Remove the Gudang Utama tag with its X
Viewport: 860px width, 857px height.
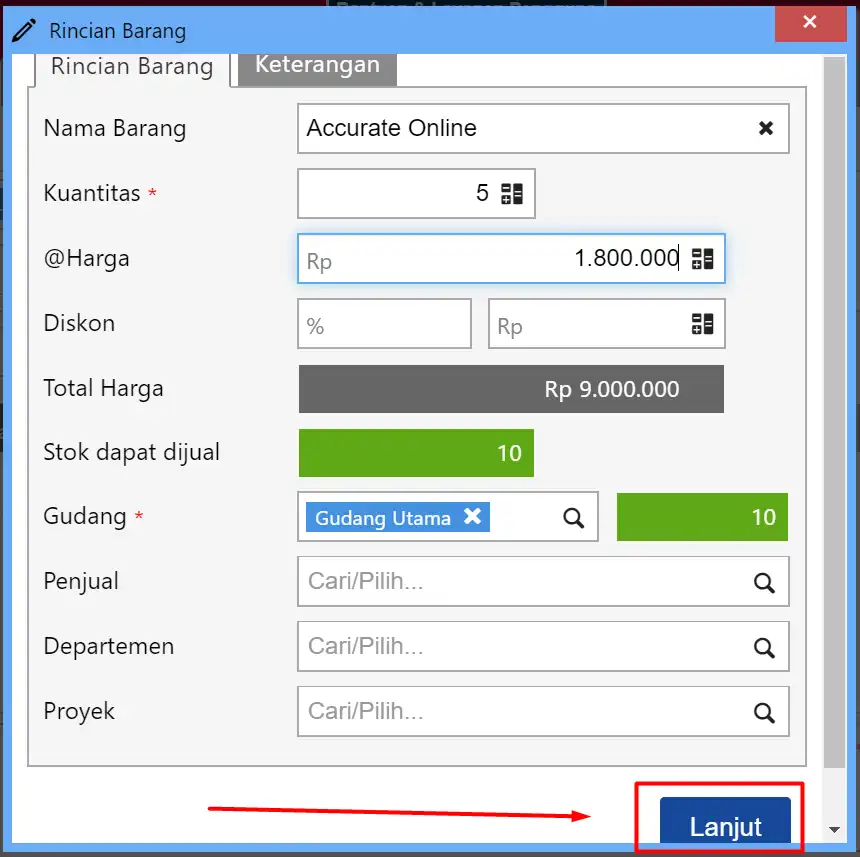471,518
